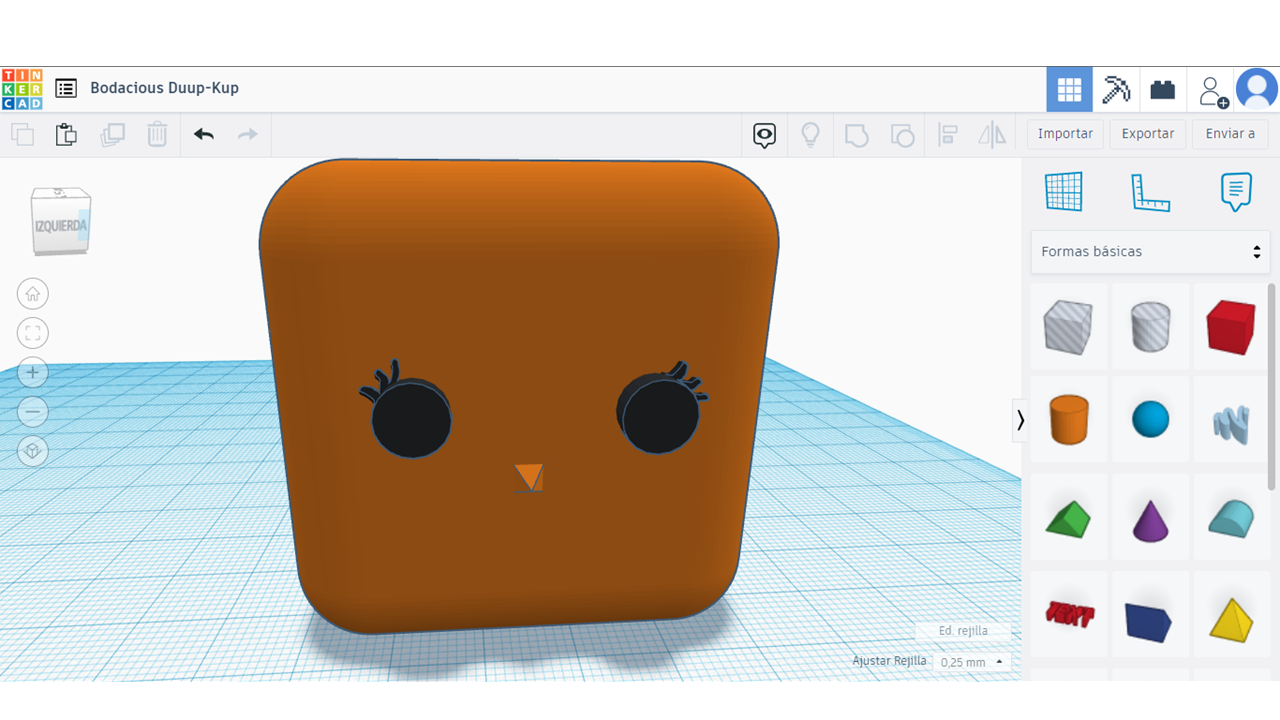Click the Enviar a button
1280x720 pixels.
(x=1230, y=134)
